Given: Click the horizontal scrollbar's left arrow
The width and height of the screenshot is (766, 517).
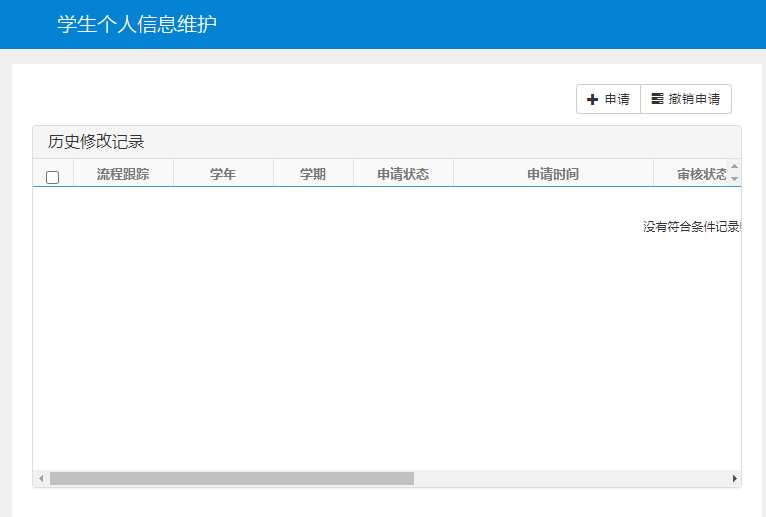Looking at the screenshot, I should (41, 479).
